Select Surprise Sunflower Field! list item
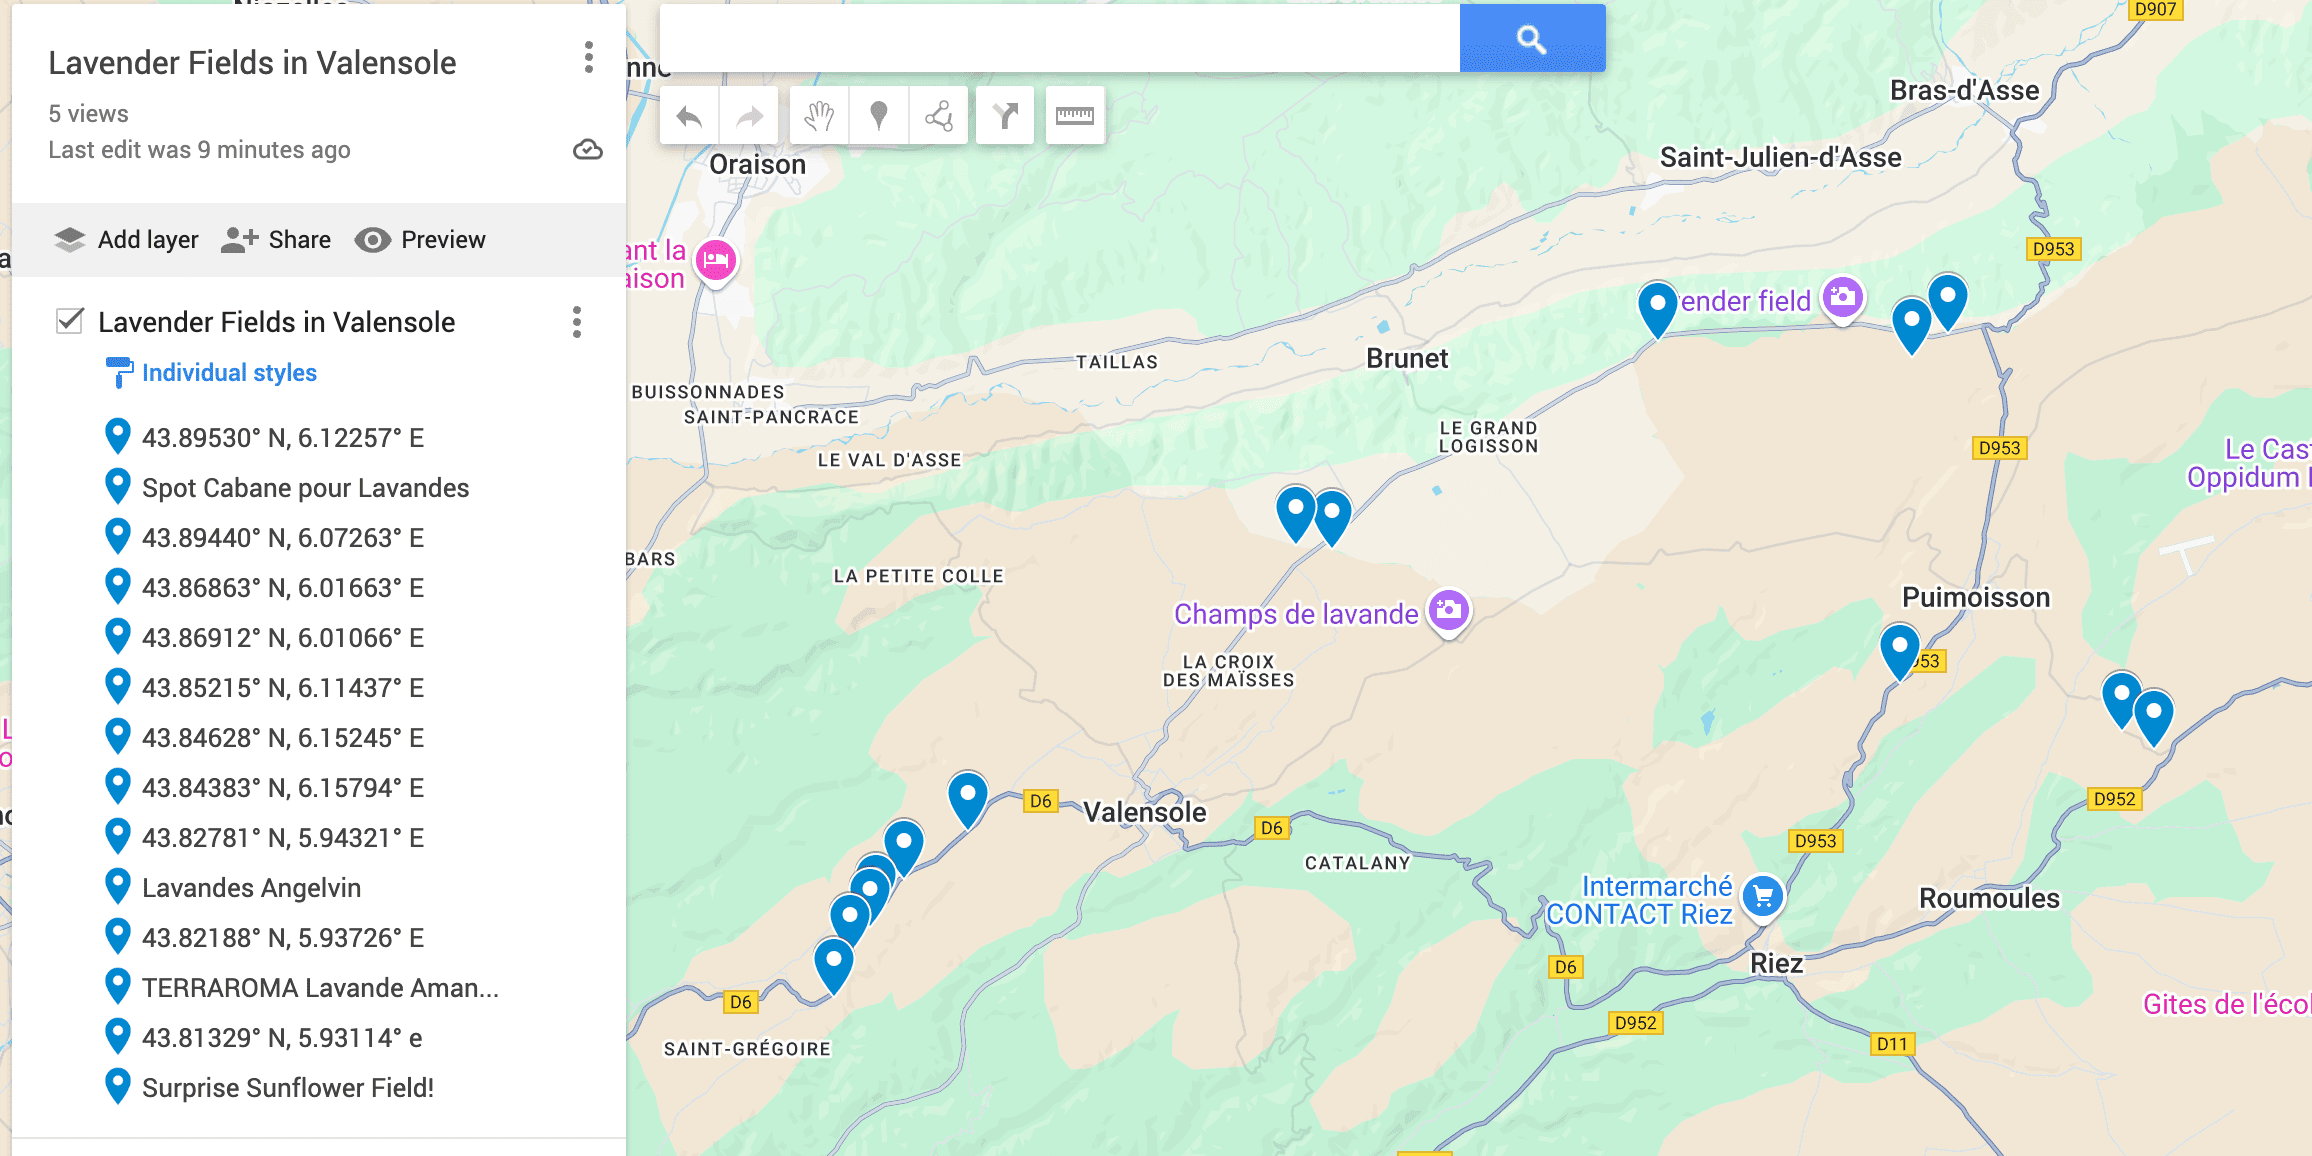This screenshot has height=1156, width=2312. click(287, 1088)
